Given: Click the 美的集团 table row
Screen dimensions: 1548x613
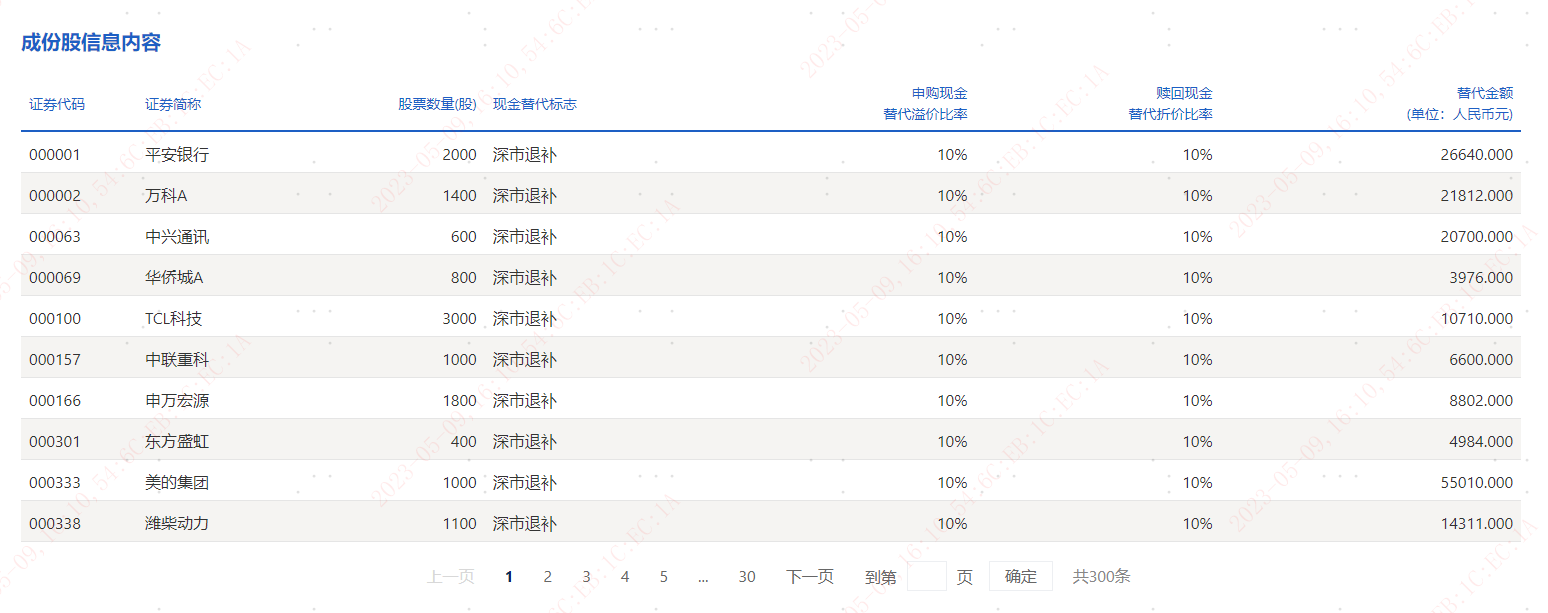Looking at the screenshot, I should point(400,482).
